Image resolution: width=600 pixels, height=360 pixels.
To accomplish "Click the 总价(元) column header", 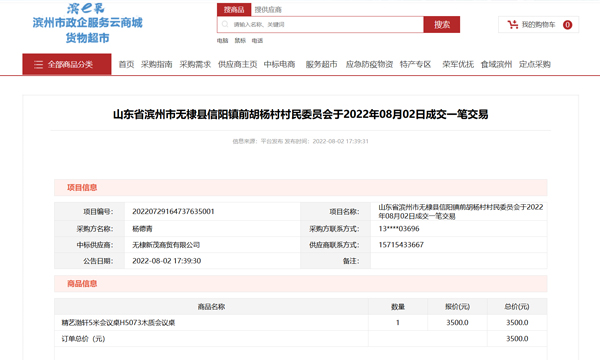I will pos(517,307).
